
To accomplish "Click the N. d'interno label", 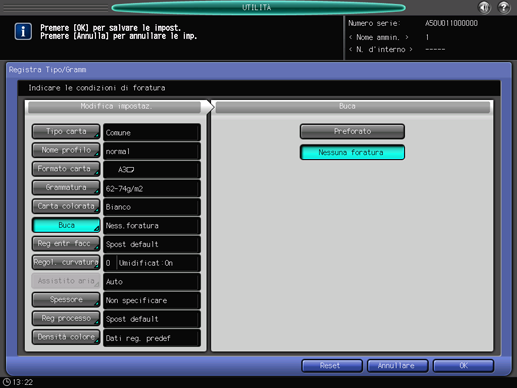I will 381,49.
